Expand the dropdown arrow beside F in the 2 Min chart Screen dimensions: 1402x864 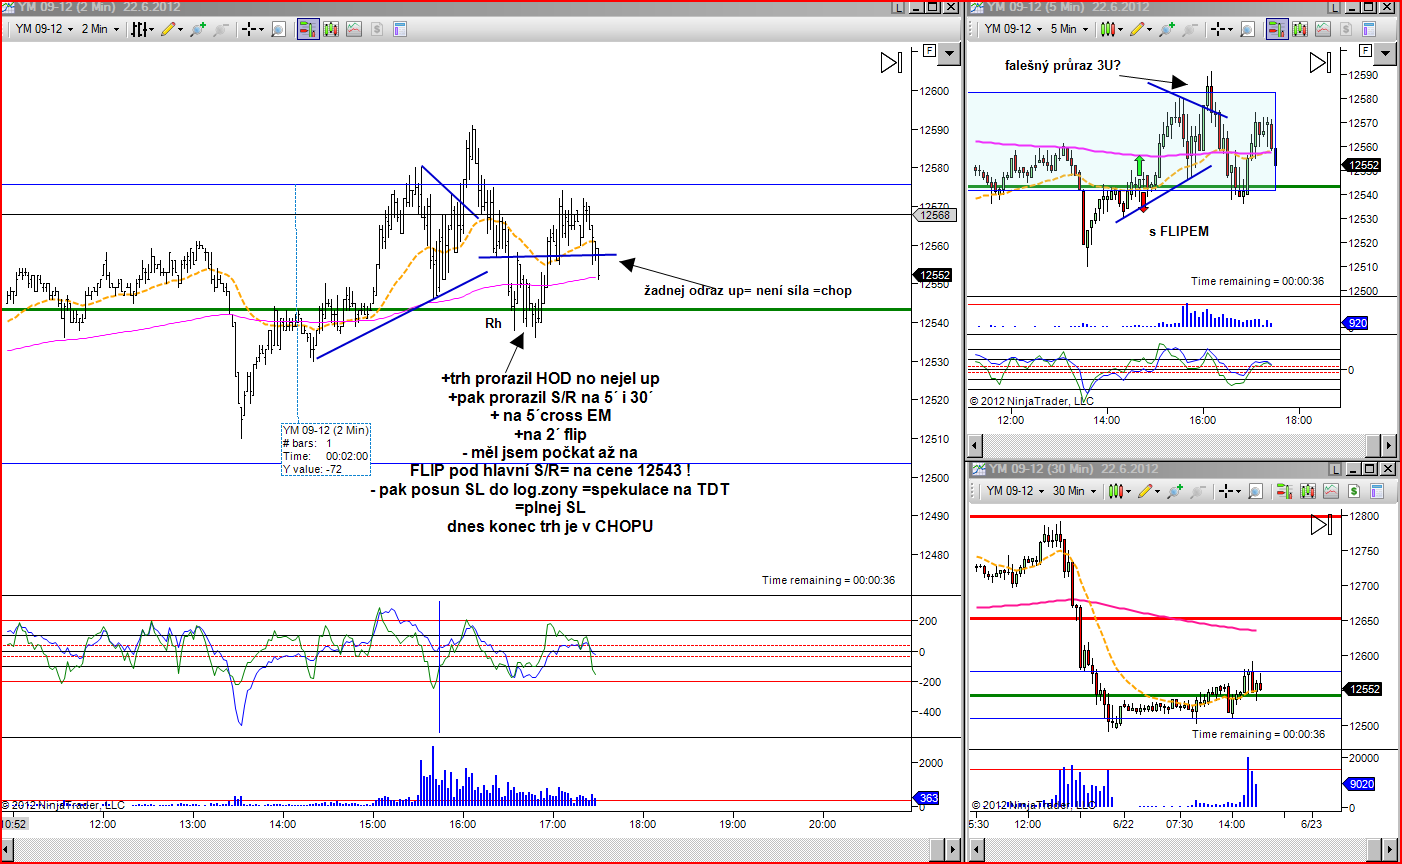click(x=949, y=52)
